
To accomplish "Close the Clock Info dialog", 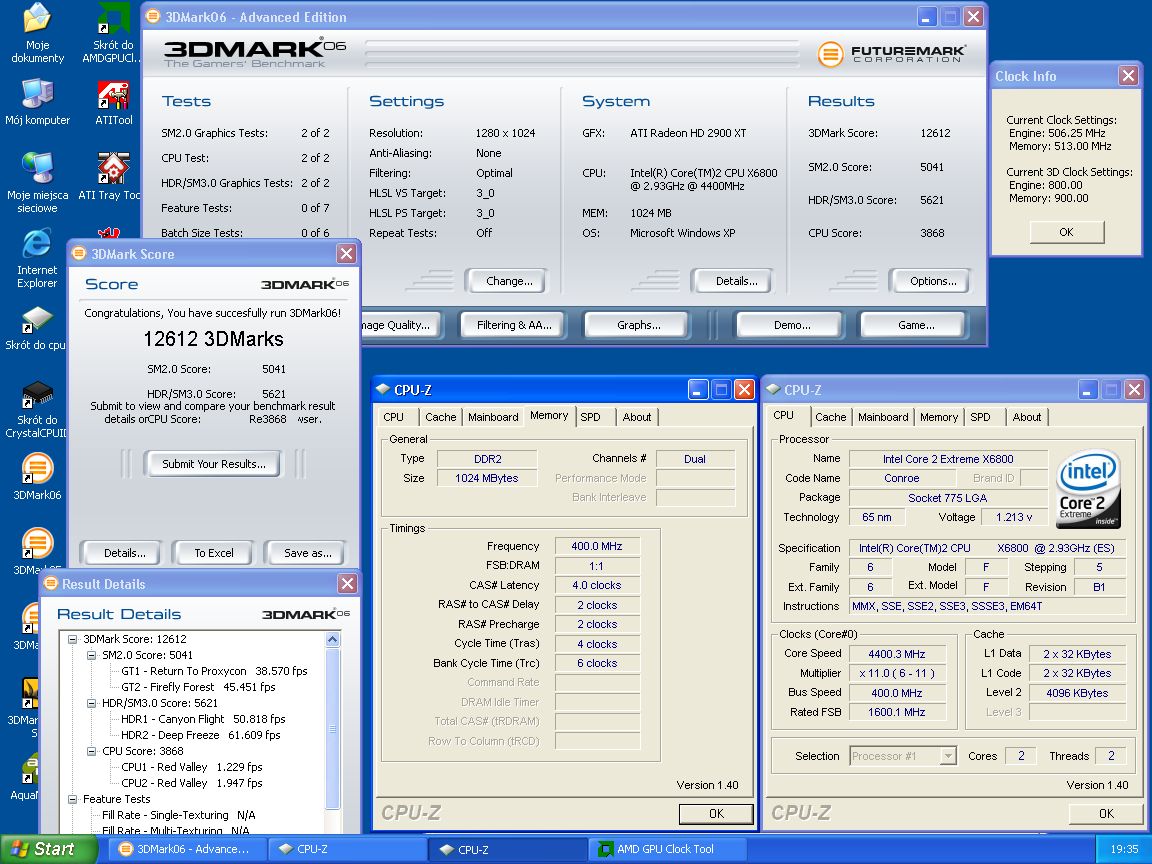I will (1128, 75).
